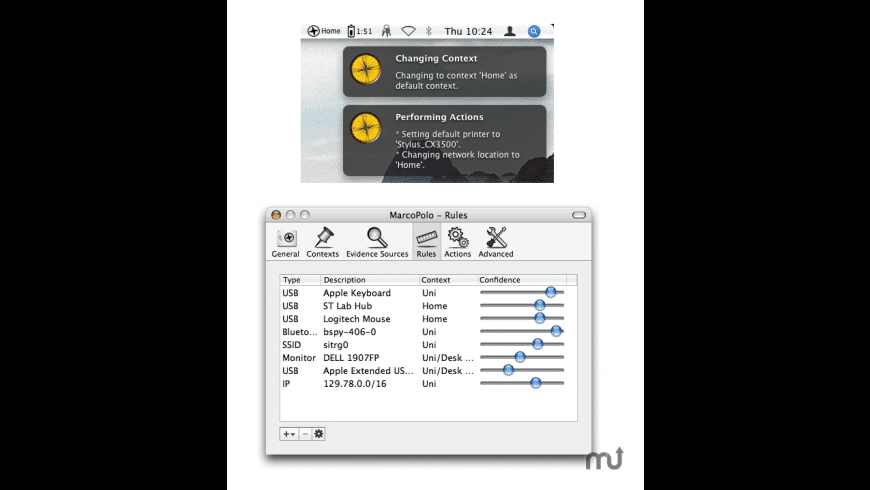Select the 129.78.0.0/16 IP rule
Screen dimensions: 870x490
click(x=428, y=383)
